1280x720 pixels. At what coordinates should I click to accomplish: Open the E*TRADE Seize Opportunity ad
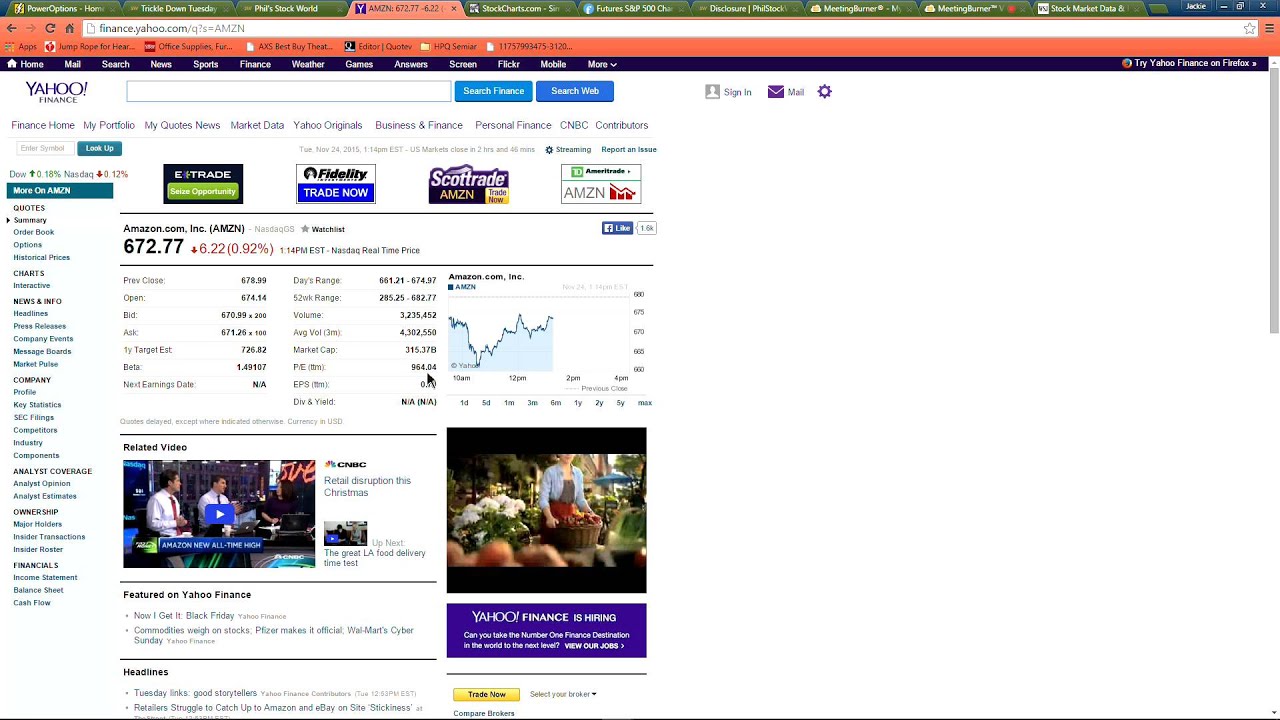click(203, 184)
